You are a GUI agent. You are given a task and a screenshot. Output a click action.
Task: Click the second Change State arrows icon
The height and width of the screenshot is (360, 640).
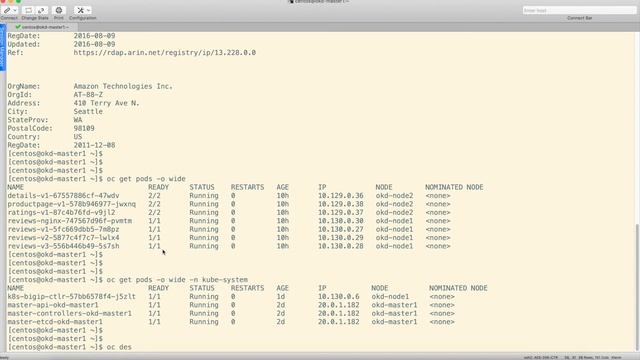click(x=41, y=10)
